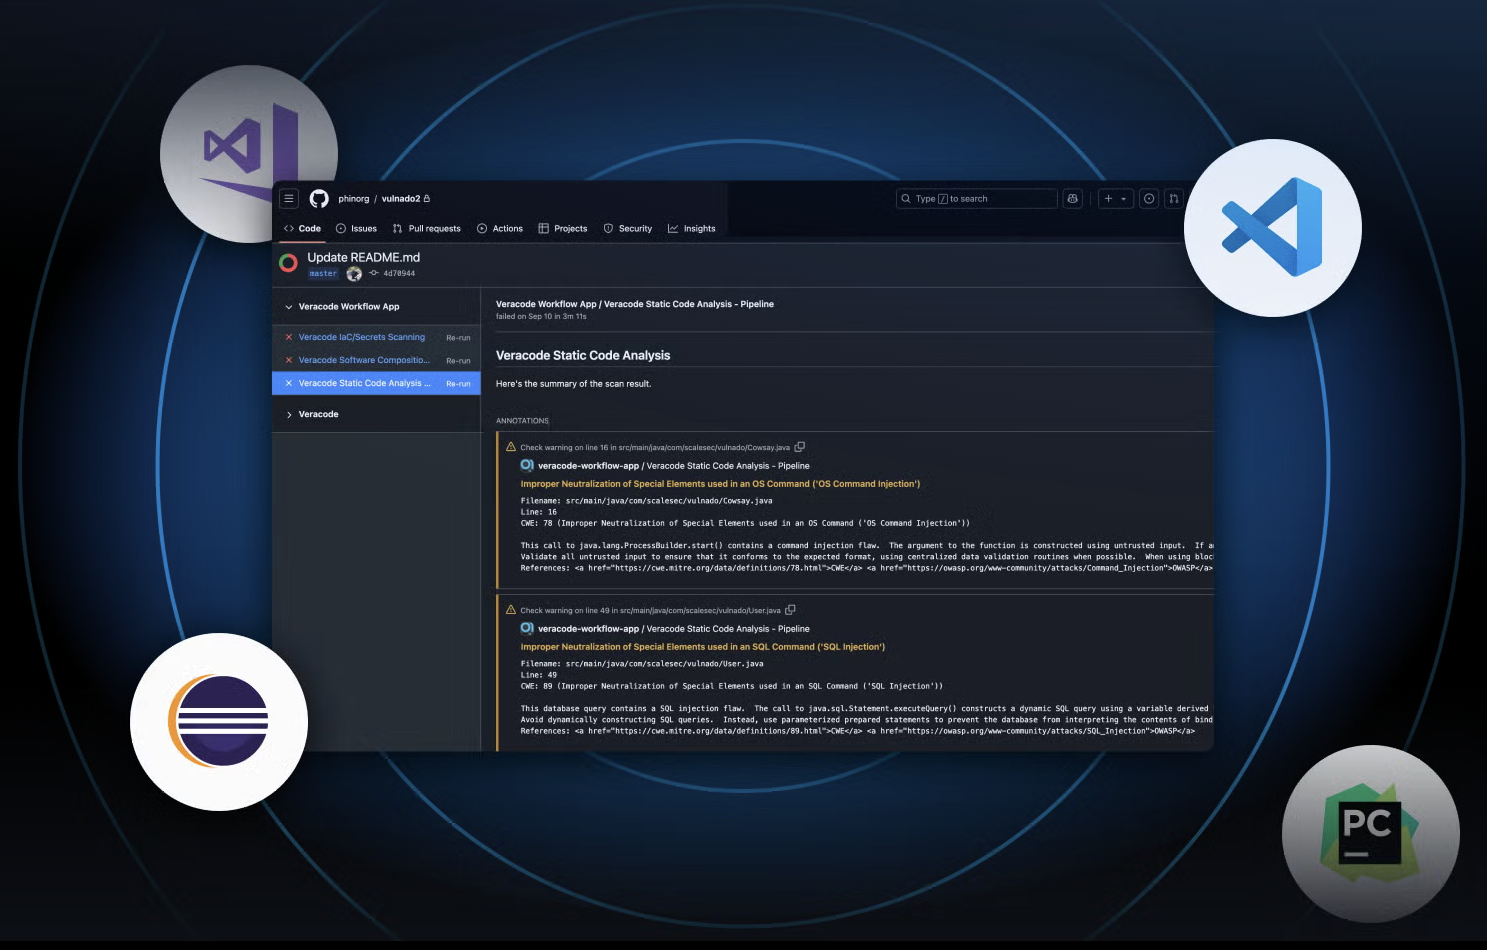1487x950 pixels.
Task: Click the master branch label
Action: (323, 273)
